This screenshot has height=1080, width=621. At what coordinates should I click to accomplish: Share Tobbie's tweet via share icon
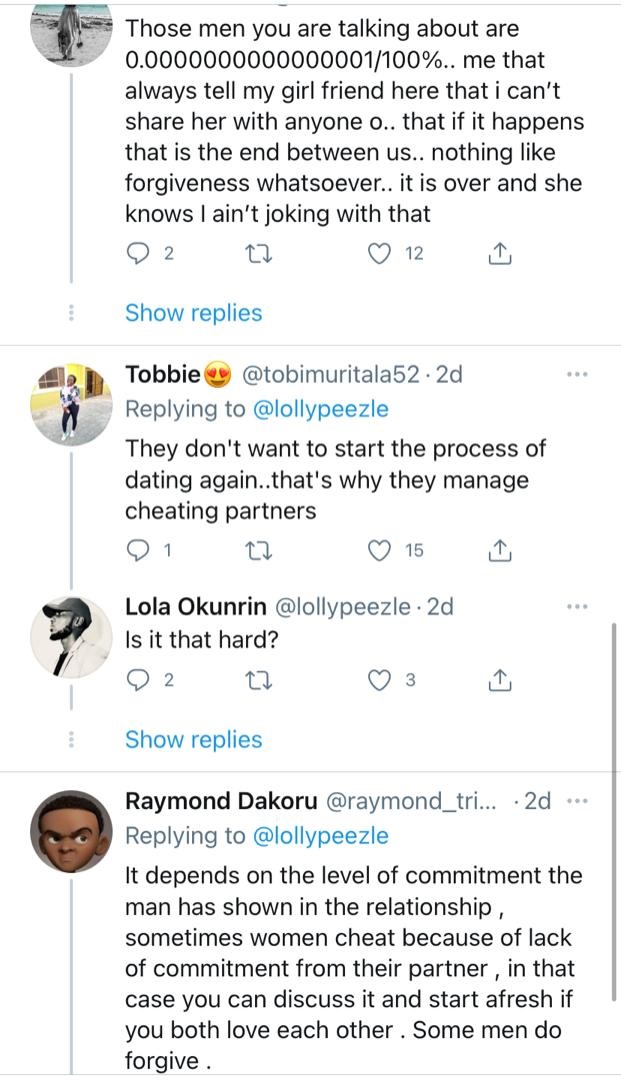(x=500, y=550)
